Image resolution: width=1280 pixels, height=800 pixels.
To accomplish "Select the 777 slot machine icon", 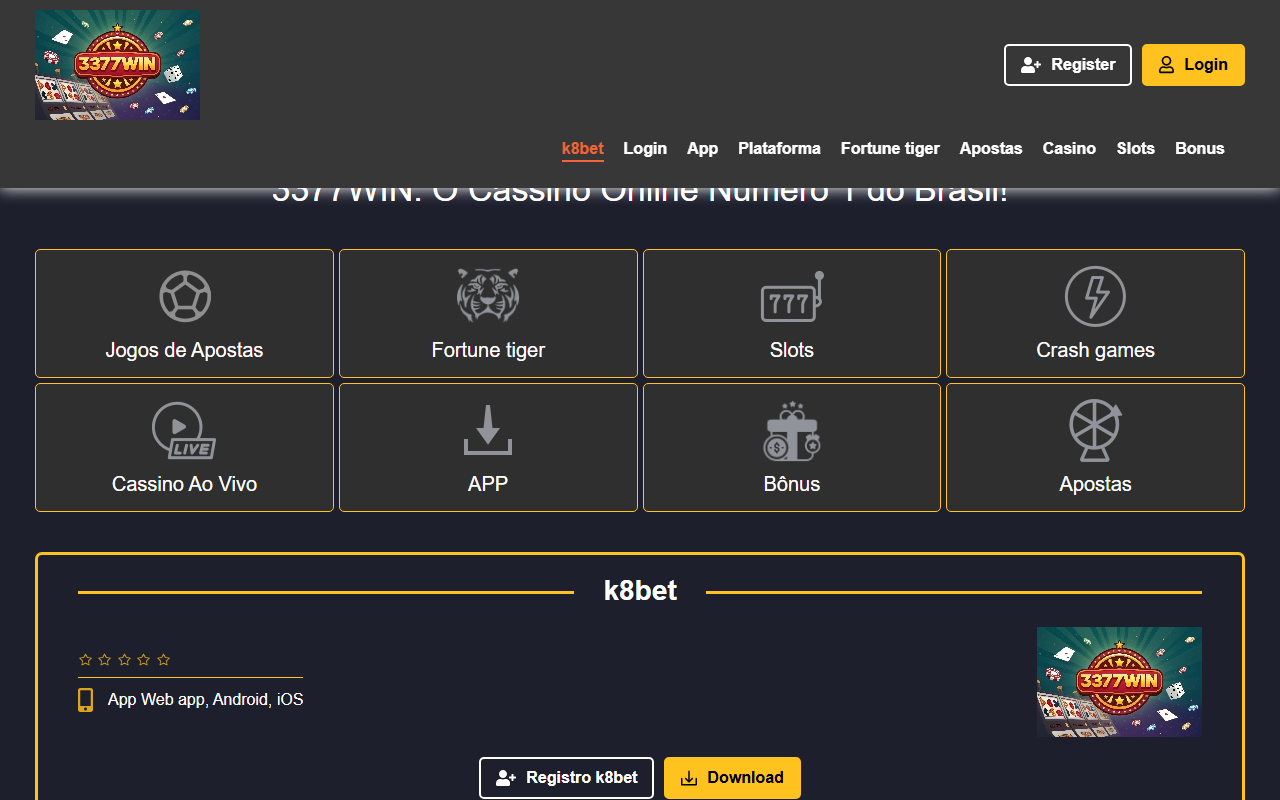I will point(792,296).
